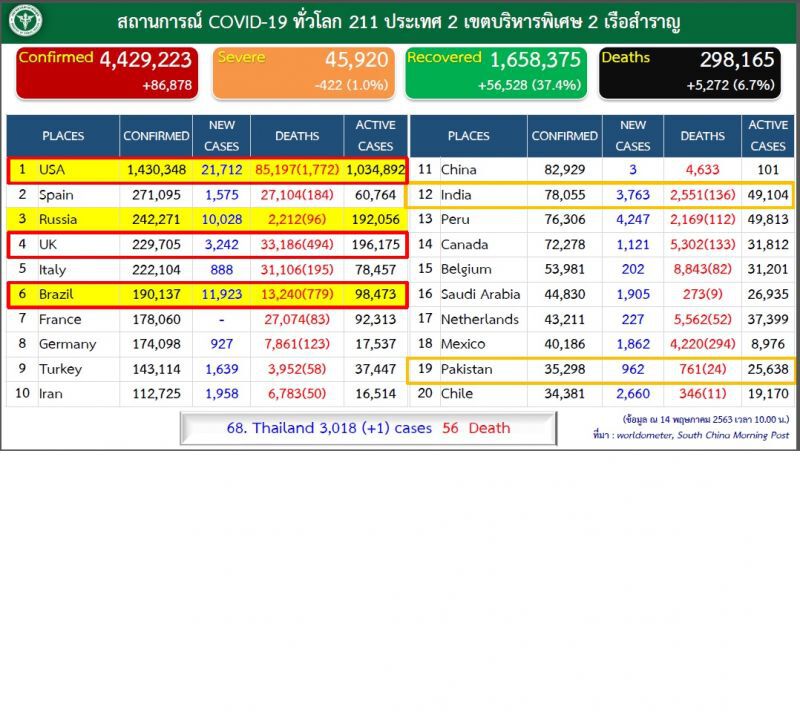The height and width of the screenshot is (712, 800).
Task: Click the ACTIVE CASES header in right table
Action: [767, 136]
